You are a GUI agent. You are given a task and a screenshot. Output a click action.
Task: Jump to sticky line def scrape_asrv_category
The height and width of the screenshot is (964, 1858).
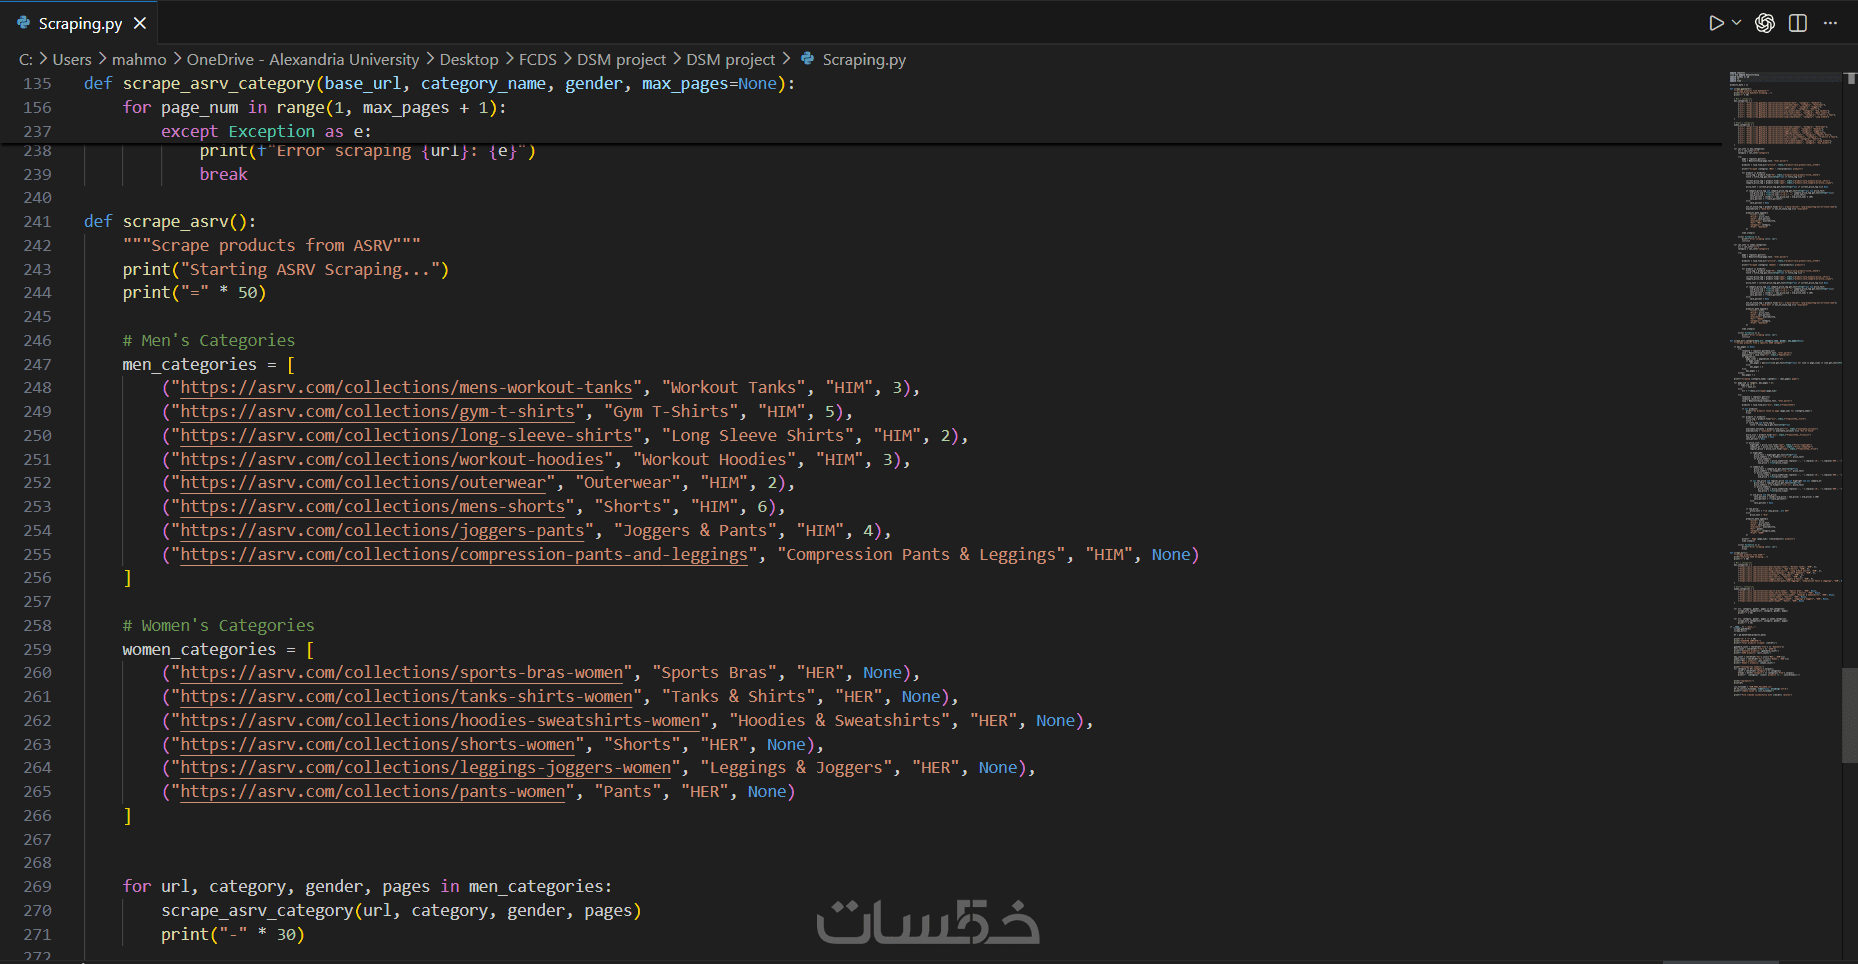440,84
